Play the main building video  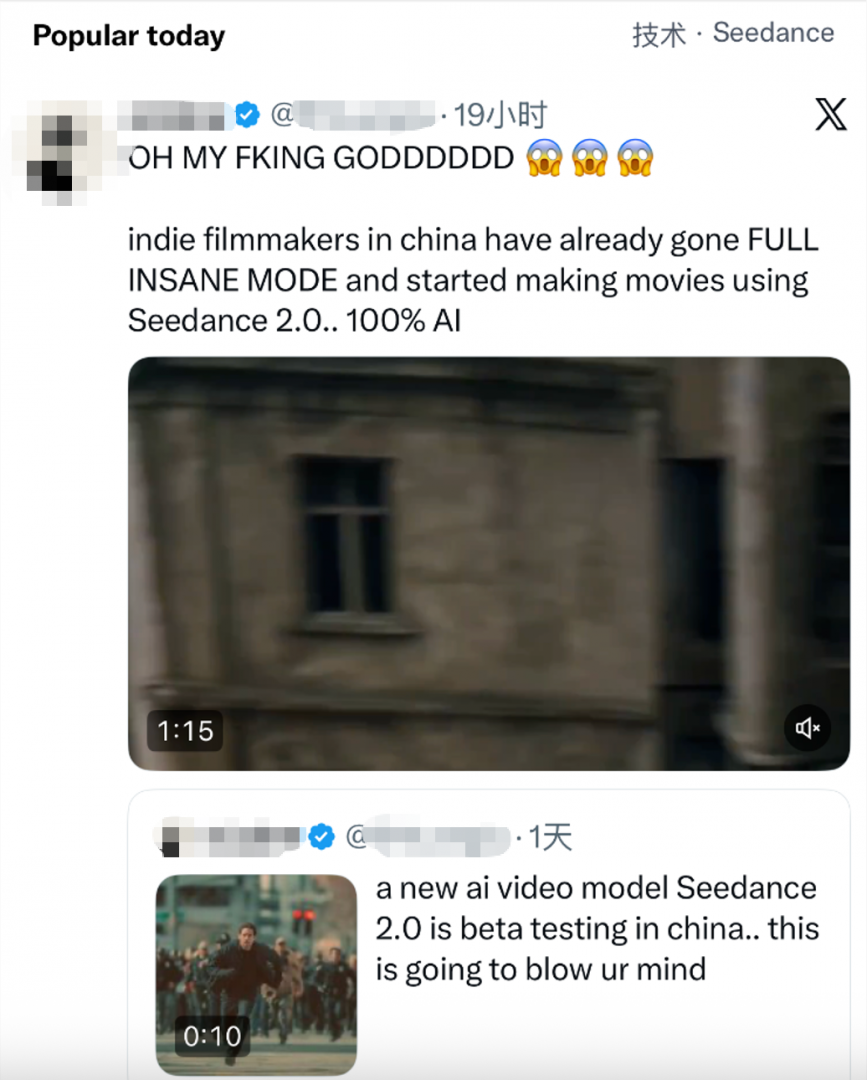[x=488, y=563]
